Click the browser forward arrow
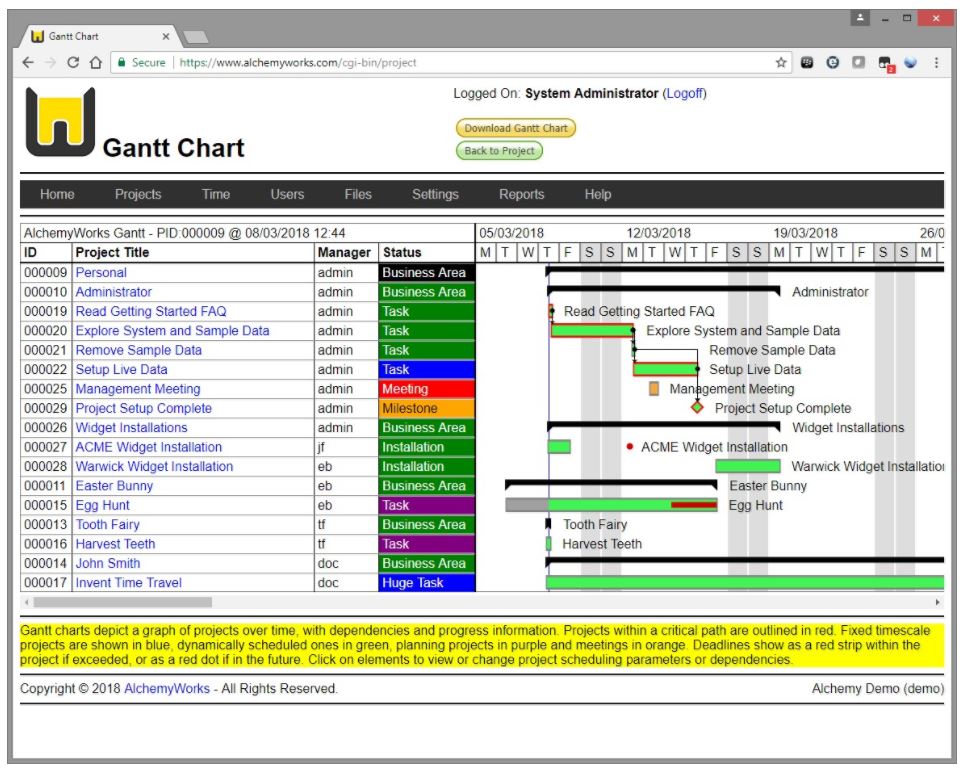967x775 pixels. tap(51, 62)
